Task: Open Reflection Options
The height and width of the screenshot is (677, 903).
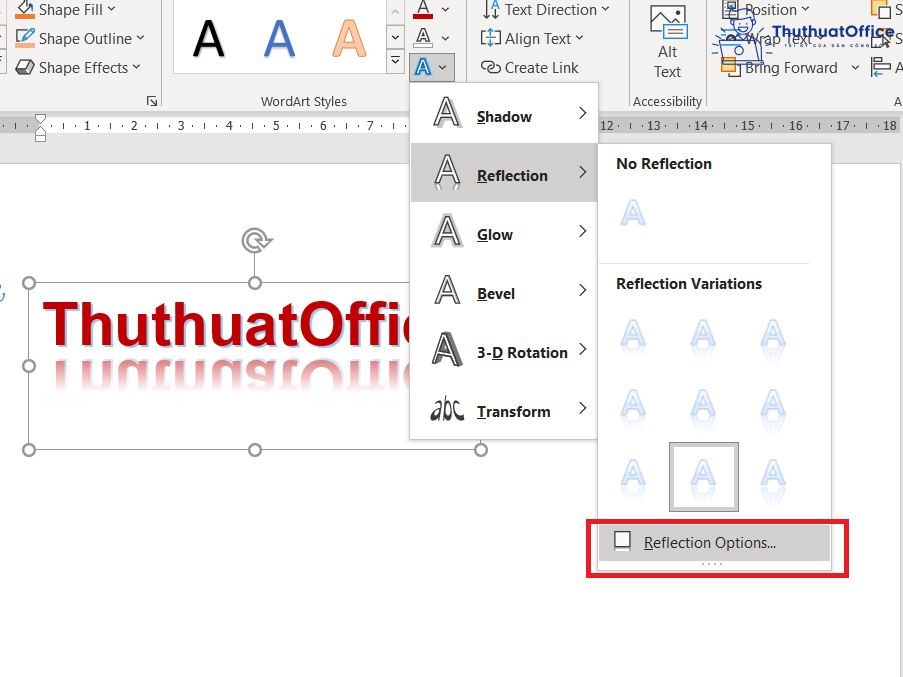Action: 714,542
